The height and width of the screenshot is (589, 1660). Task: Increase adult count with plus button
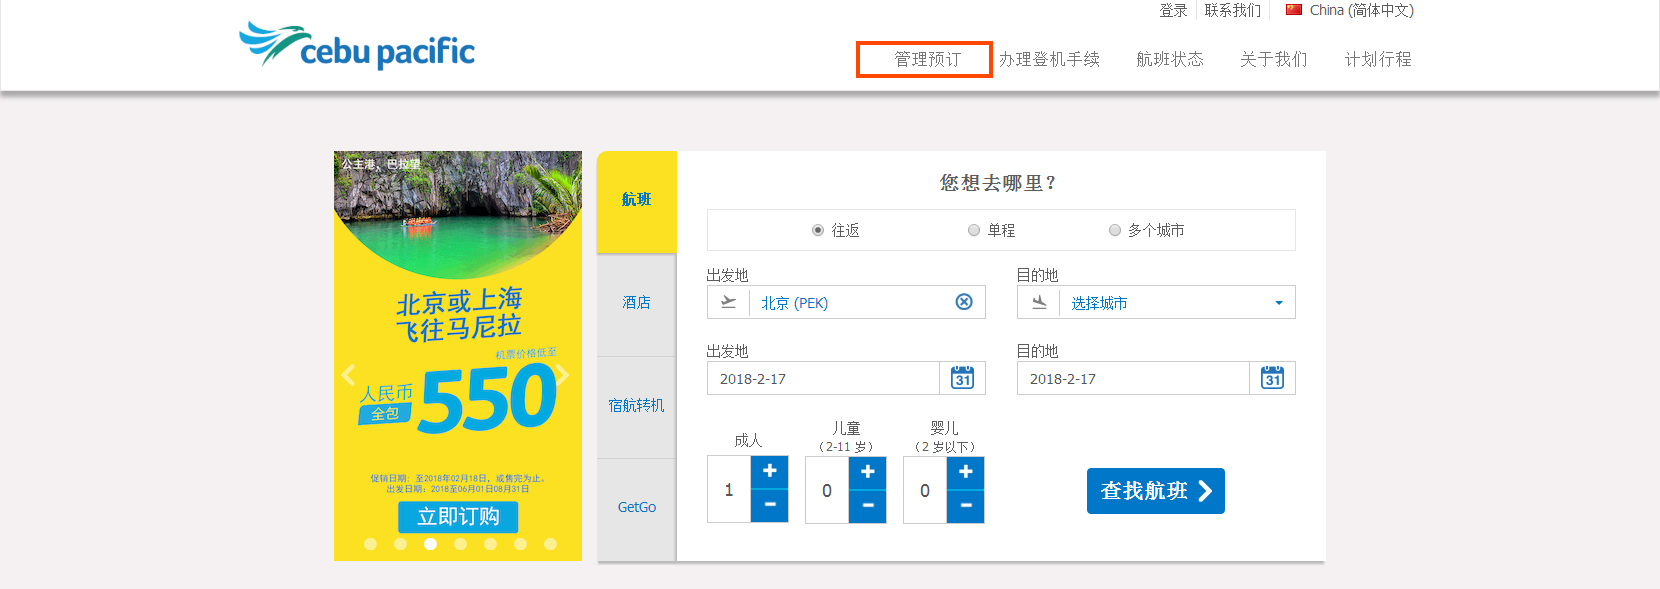click(770, 472)
